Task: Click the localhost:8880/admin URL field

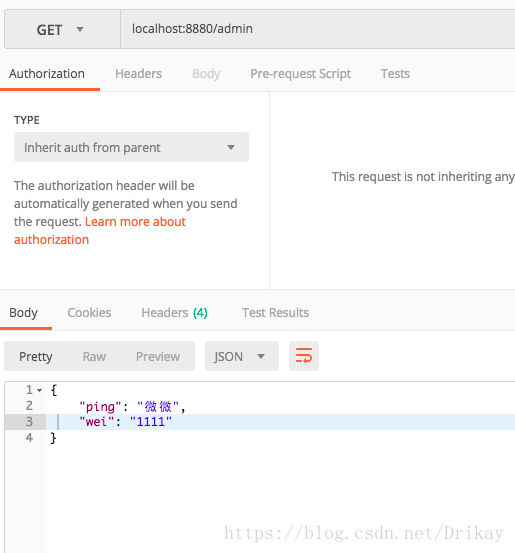Action: [317, 29]
